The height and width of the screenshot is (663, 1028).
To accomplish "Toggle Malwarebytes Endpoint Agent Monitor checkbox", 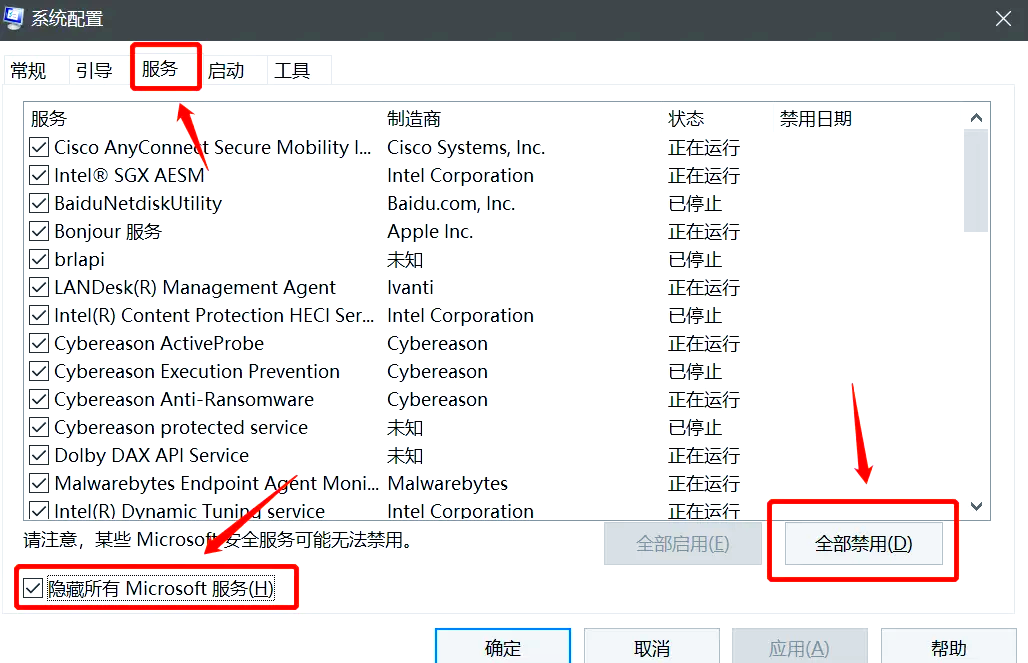I will click(39, 483).
